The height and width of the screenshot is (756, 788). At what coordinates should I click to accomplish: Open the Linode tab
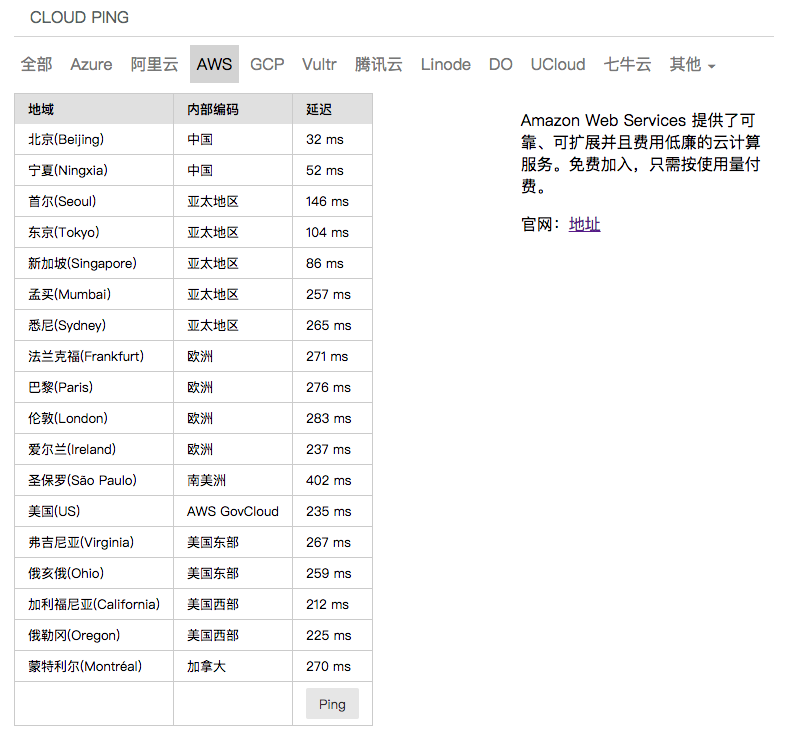tap(445, 64)
